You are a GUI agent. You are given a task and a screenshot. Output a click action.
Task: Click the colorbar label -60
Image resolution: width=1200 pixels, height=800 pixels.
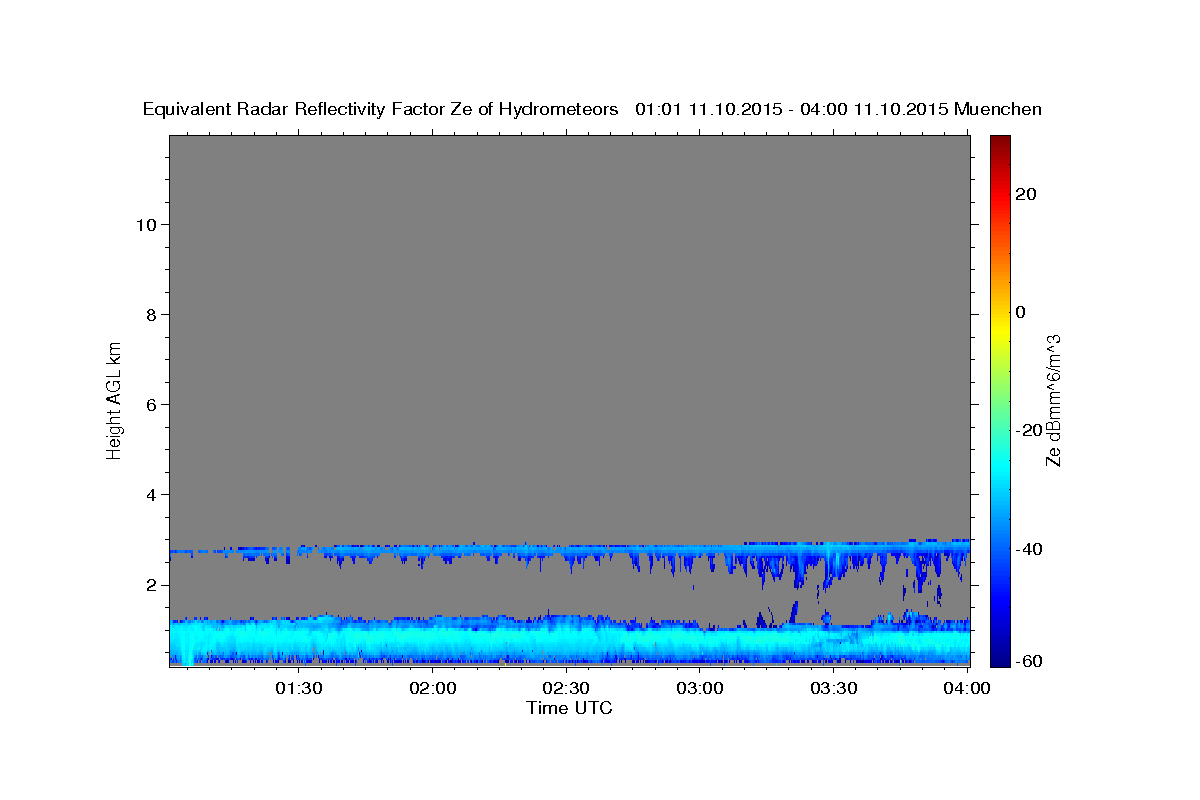click(x=1029, y=660)
